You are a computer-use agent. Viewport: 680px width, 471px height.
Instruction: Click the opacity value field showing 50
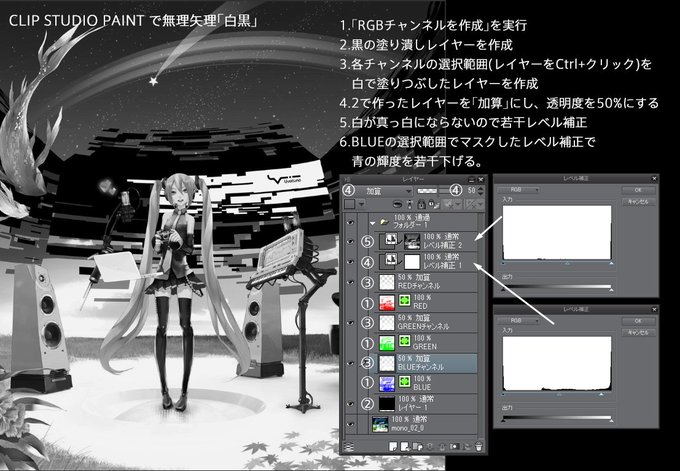(x=471, y=191)
